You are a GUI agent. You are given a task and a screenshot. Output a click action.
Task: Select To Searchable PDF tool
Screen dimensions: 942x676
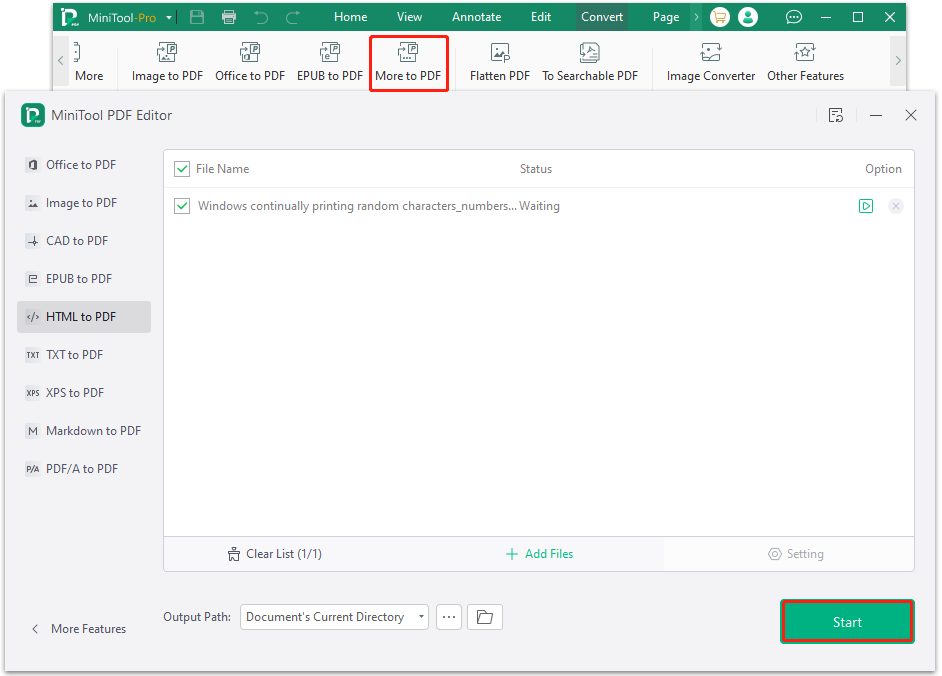point(590,61)
